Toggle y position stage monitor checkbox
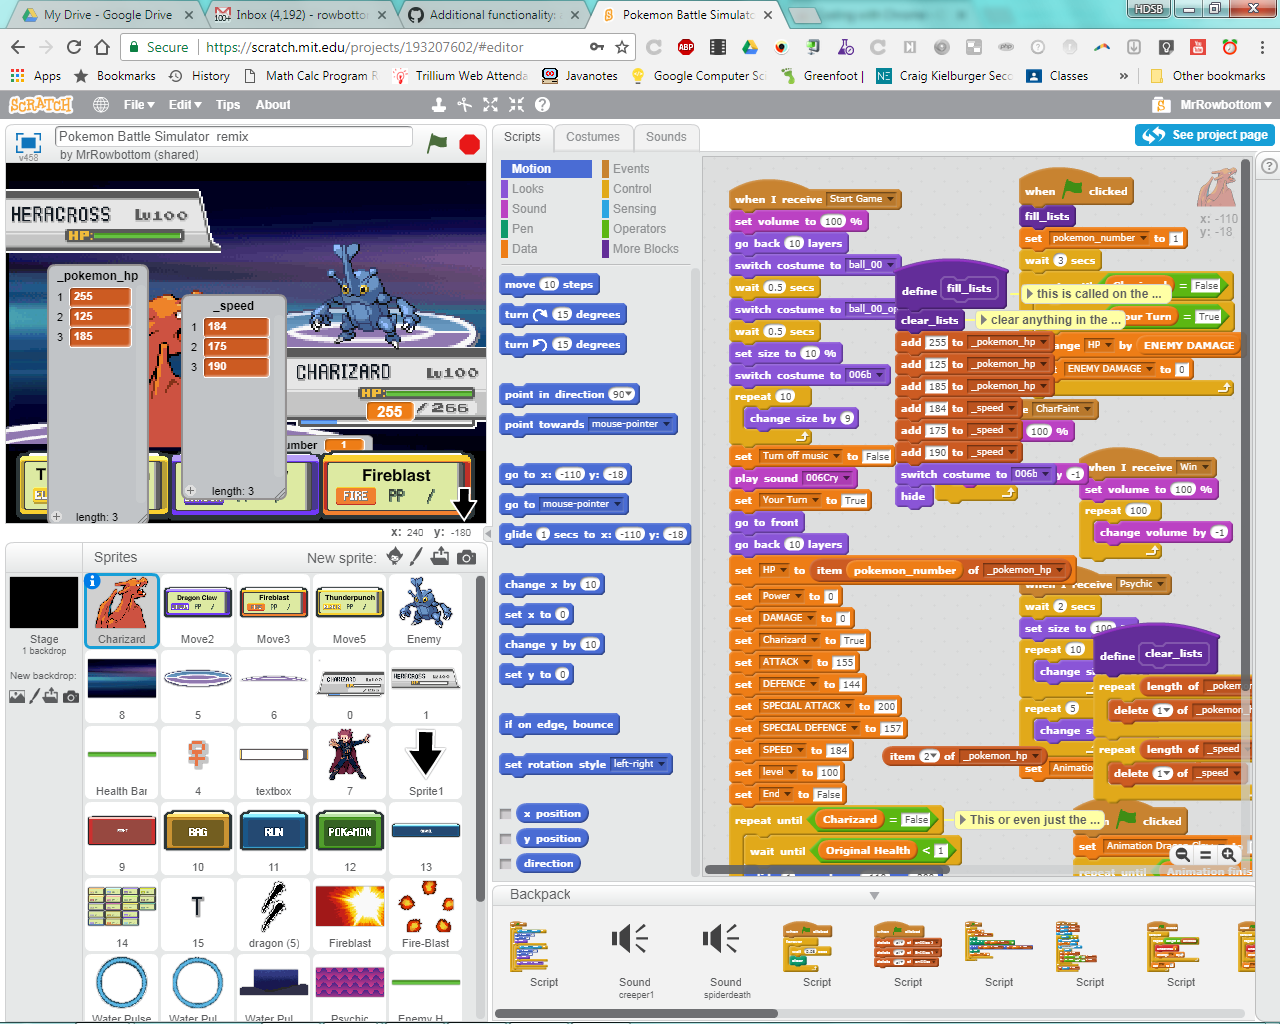The height and width of the screenshot is (1024, 1280). click(506, 839)
